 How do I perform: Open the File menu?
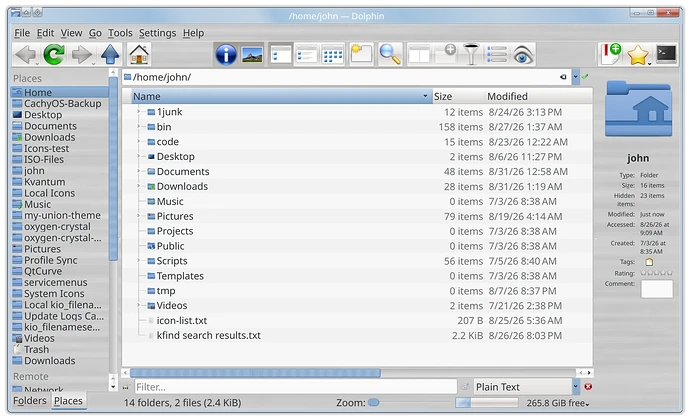coord(22,33)
